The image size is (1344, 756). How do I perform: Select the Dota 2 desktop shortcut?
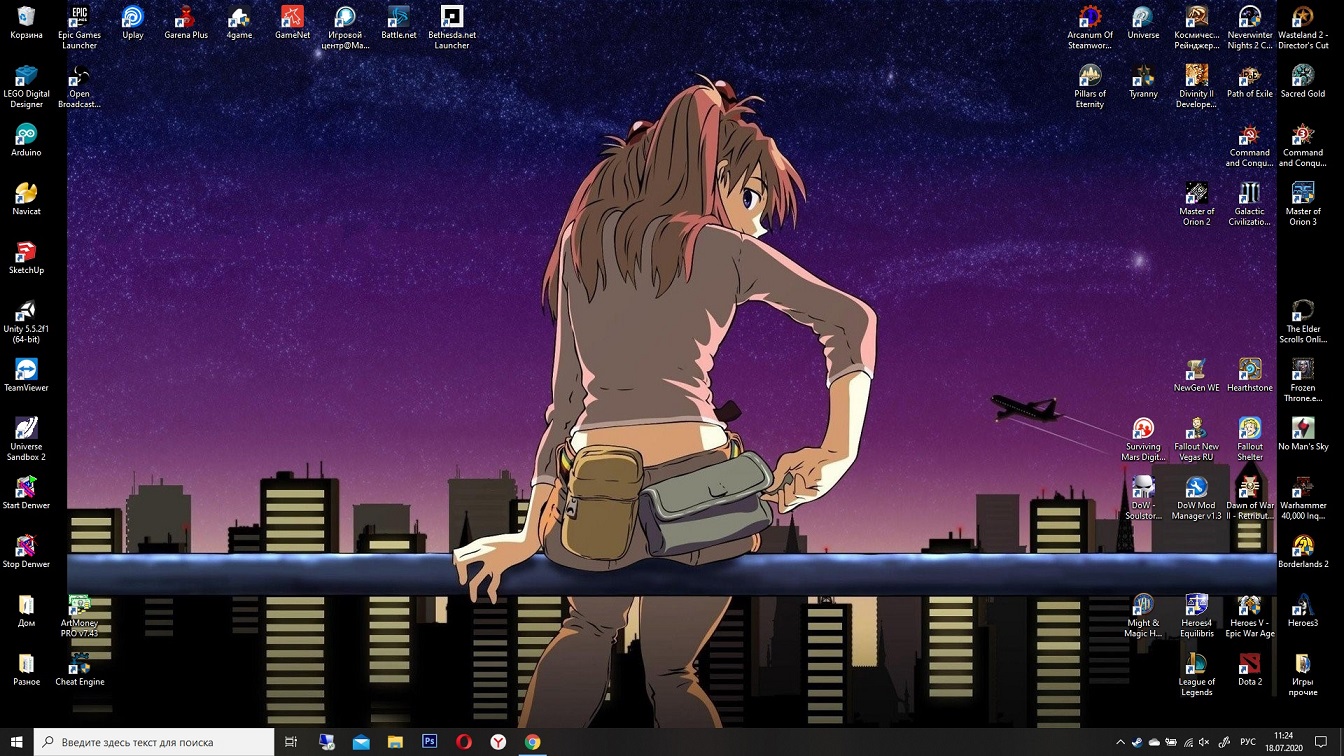(x=1250, y=670)
